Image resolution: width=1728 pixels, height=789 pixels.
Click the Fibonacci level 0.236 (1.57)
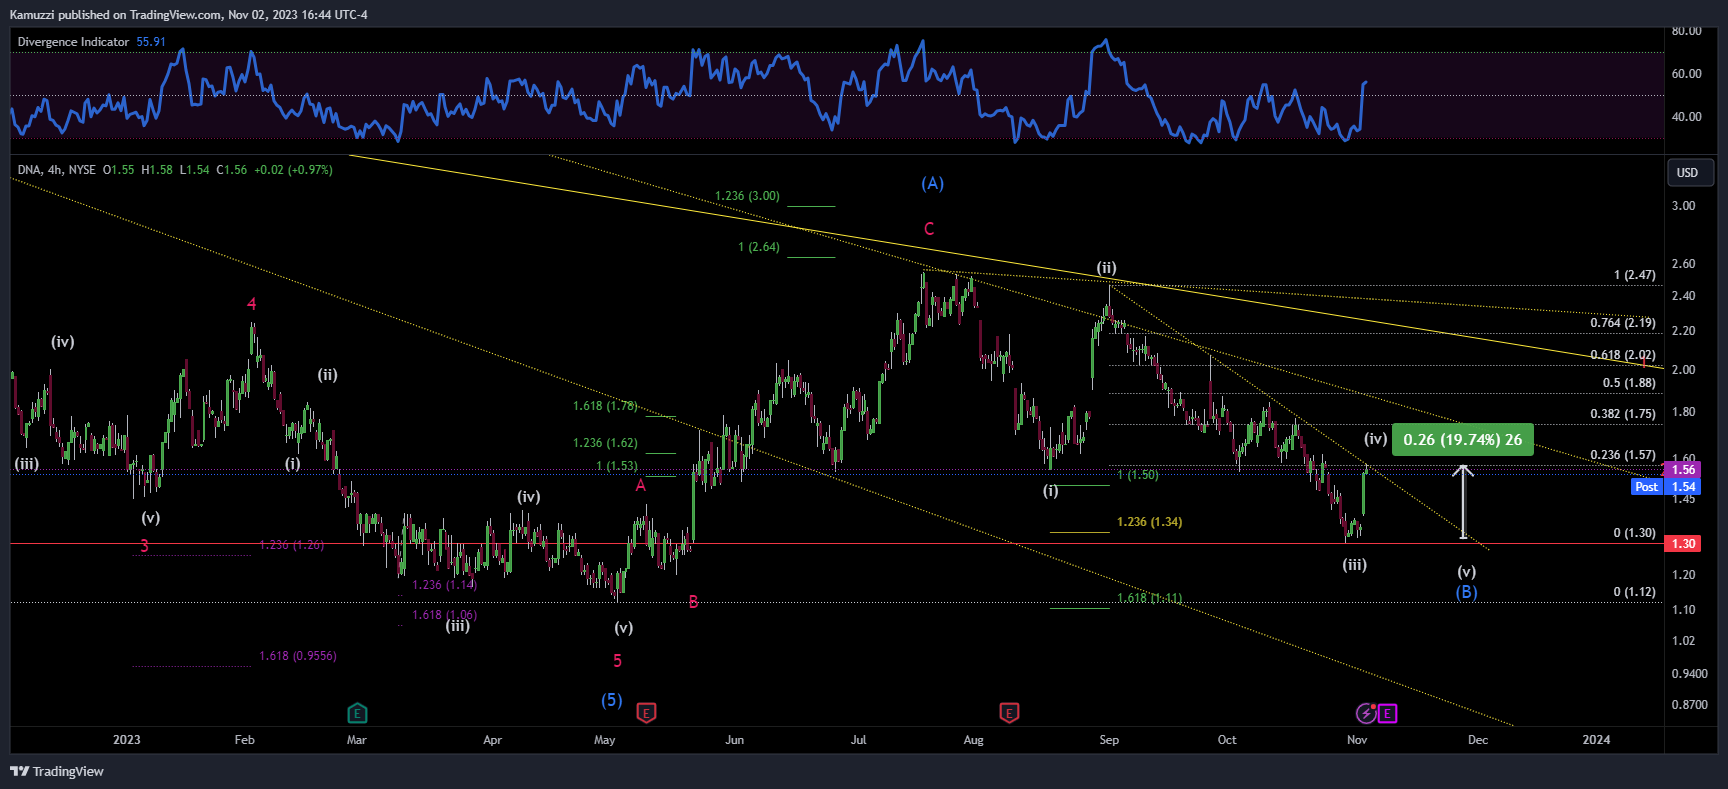1623,455
